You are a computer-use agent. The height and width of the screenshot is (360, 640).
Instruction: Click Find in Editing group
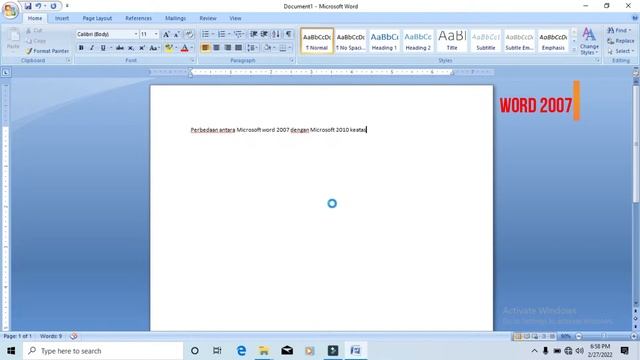coord(619,31)
